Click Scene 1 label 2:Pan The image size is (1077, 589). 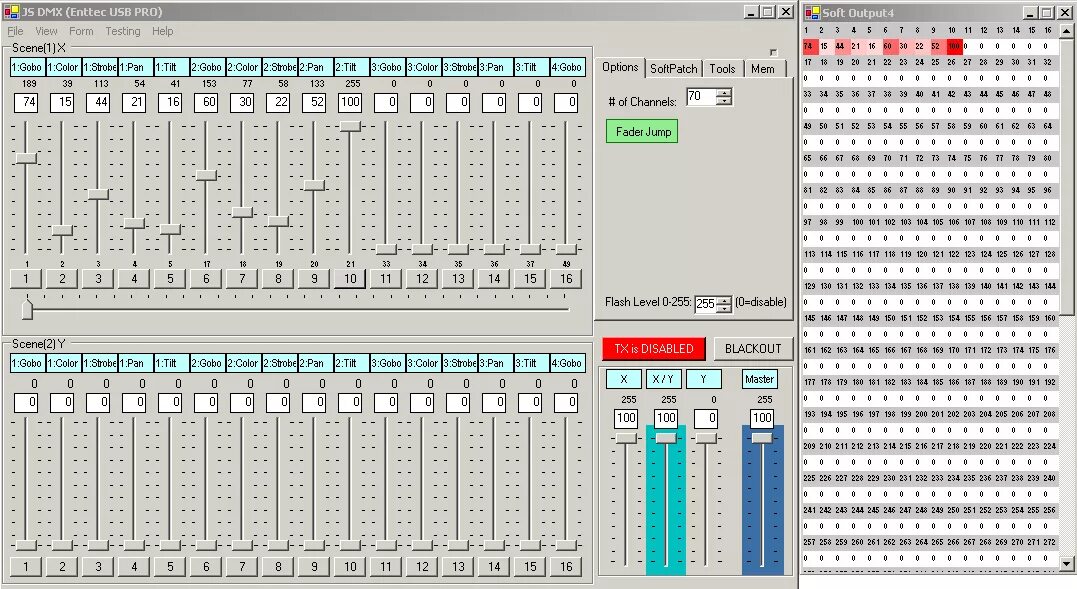point(315,67)
